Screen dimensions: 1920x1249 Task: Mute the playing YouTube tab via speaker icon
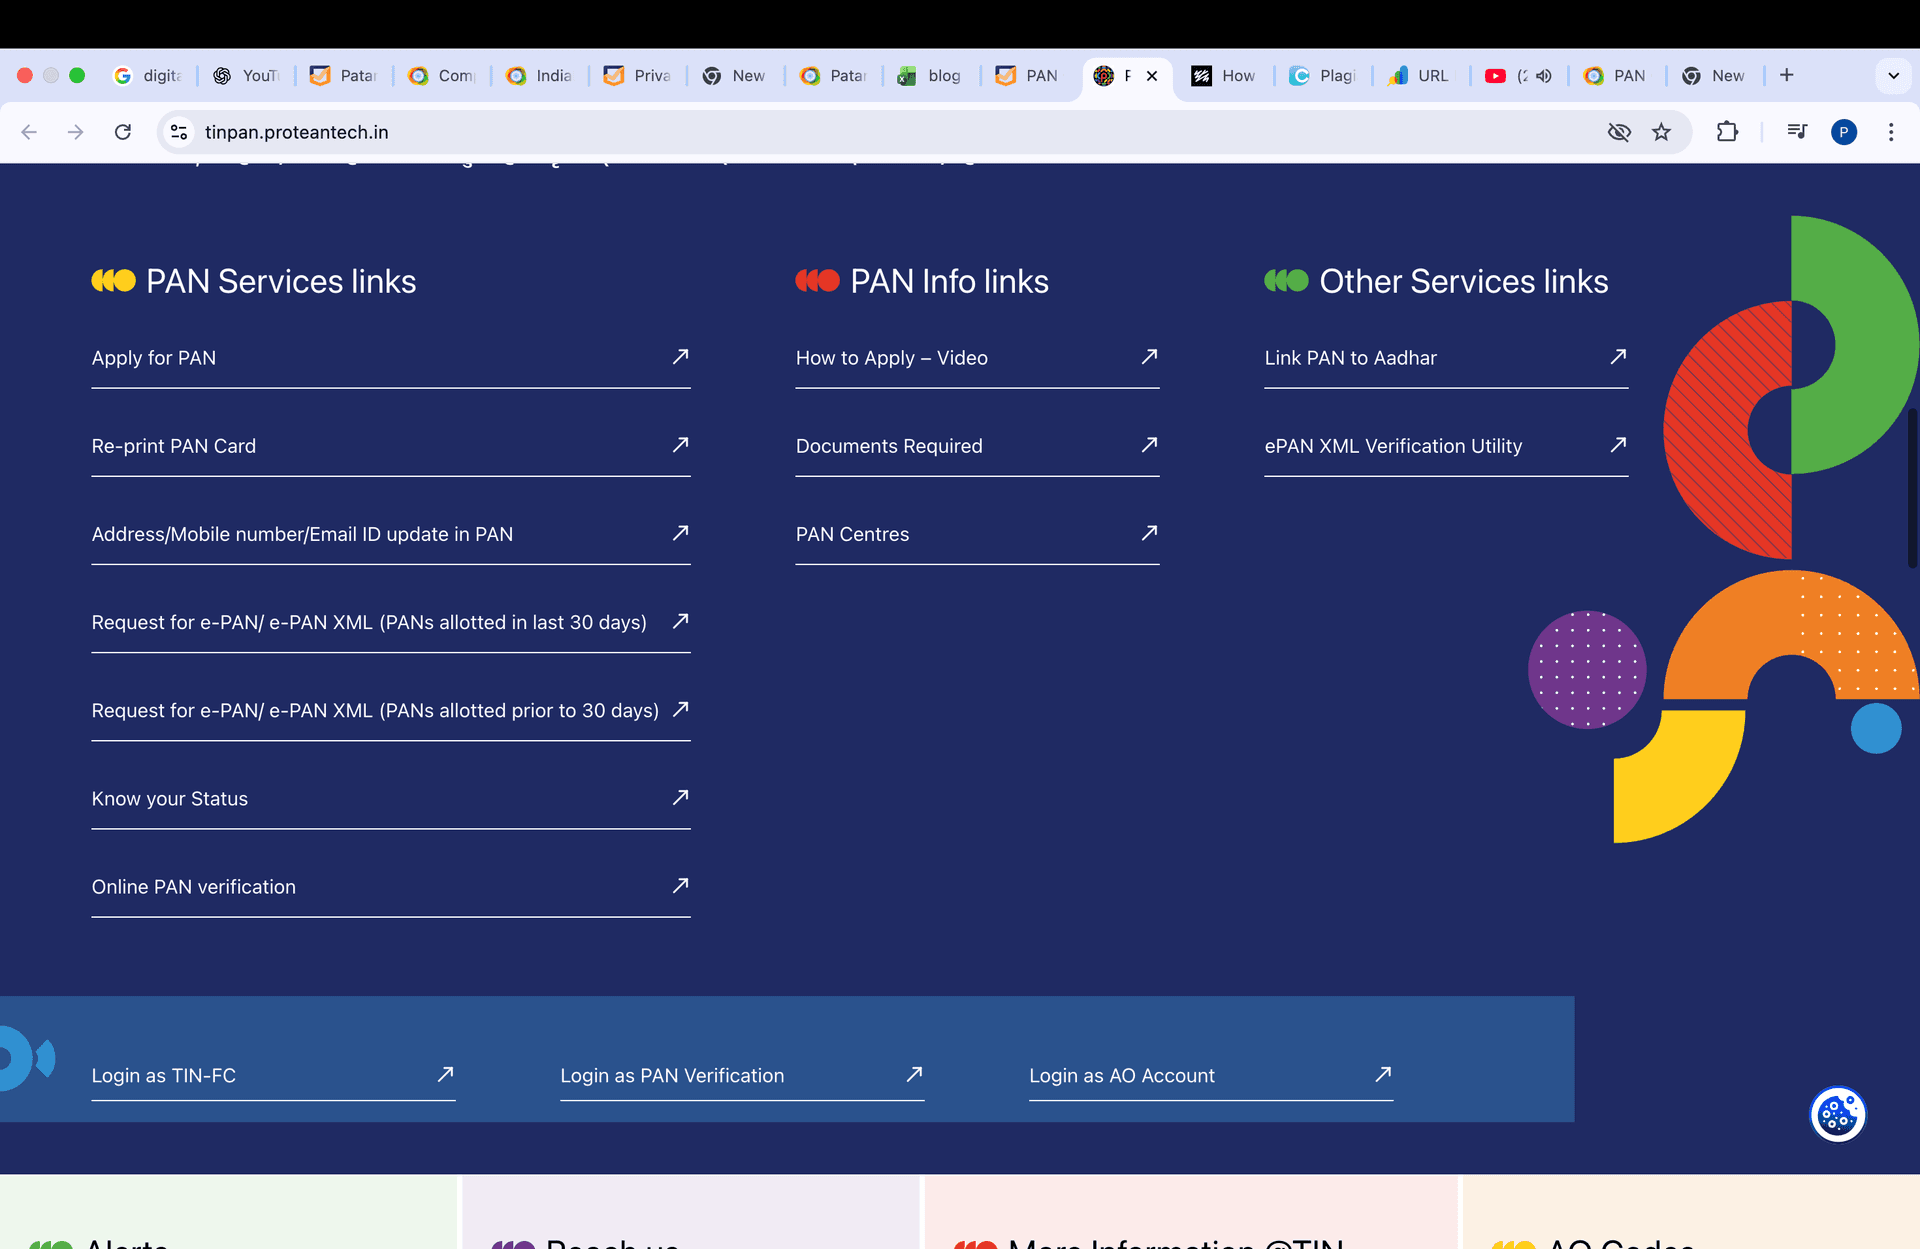[1544, 76]
